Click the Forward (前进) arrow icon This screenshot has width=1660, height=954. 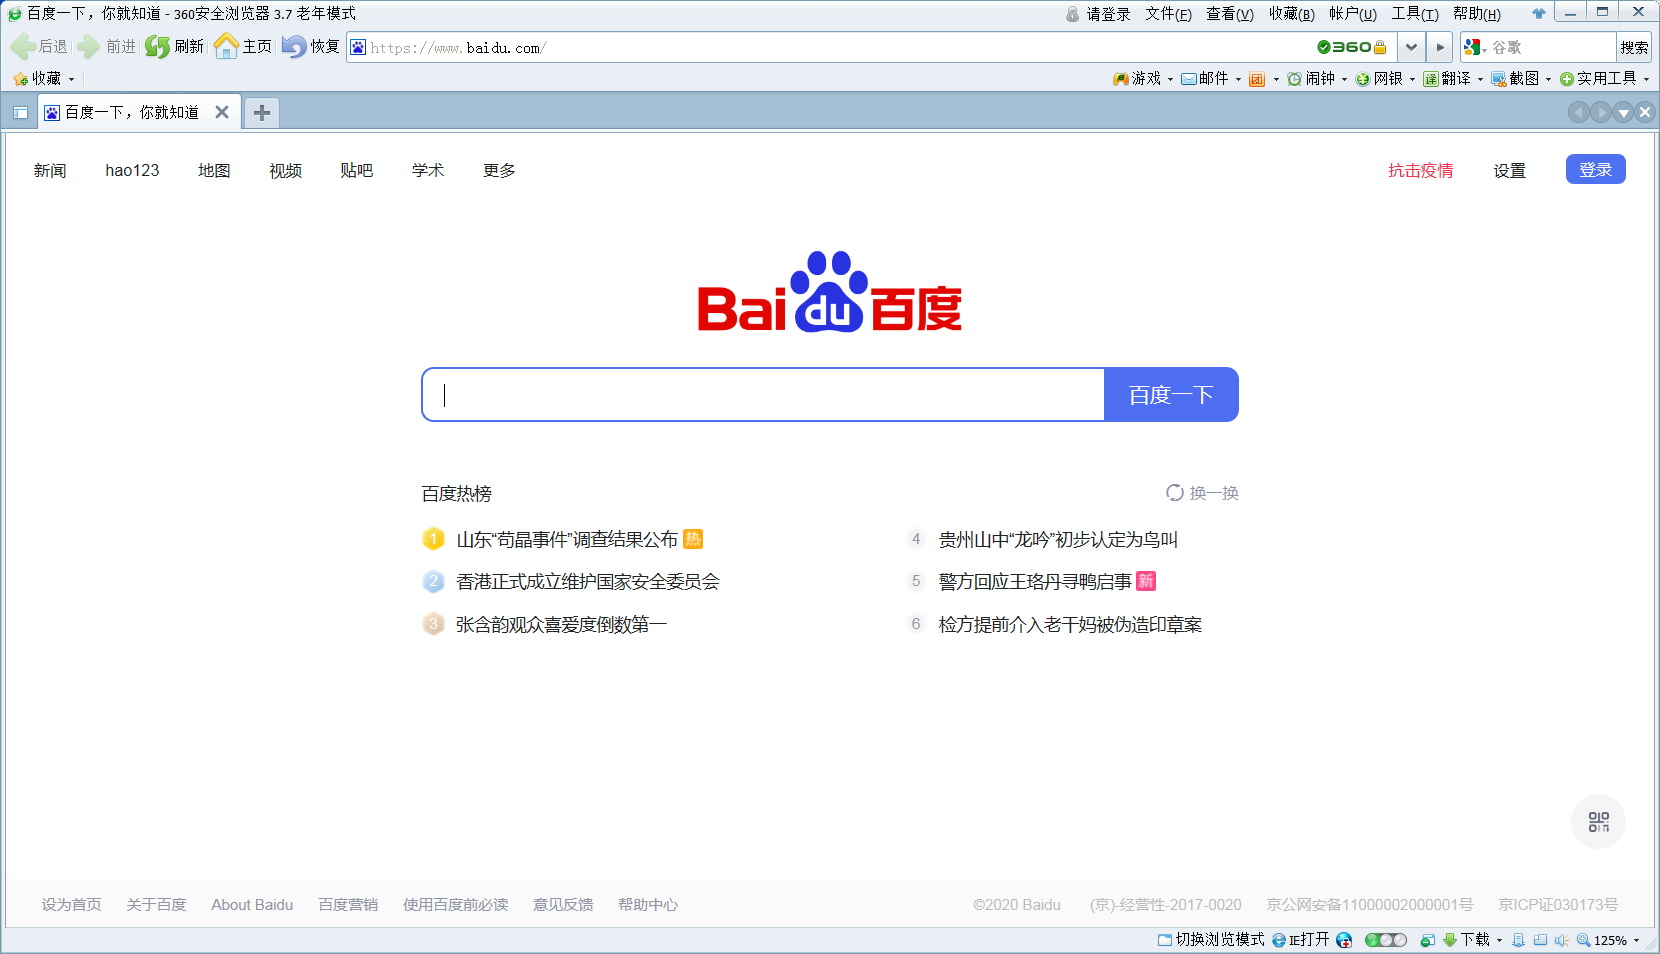click(89, 47)
